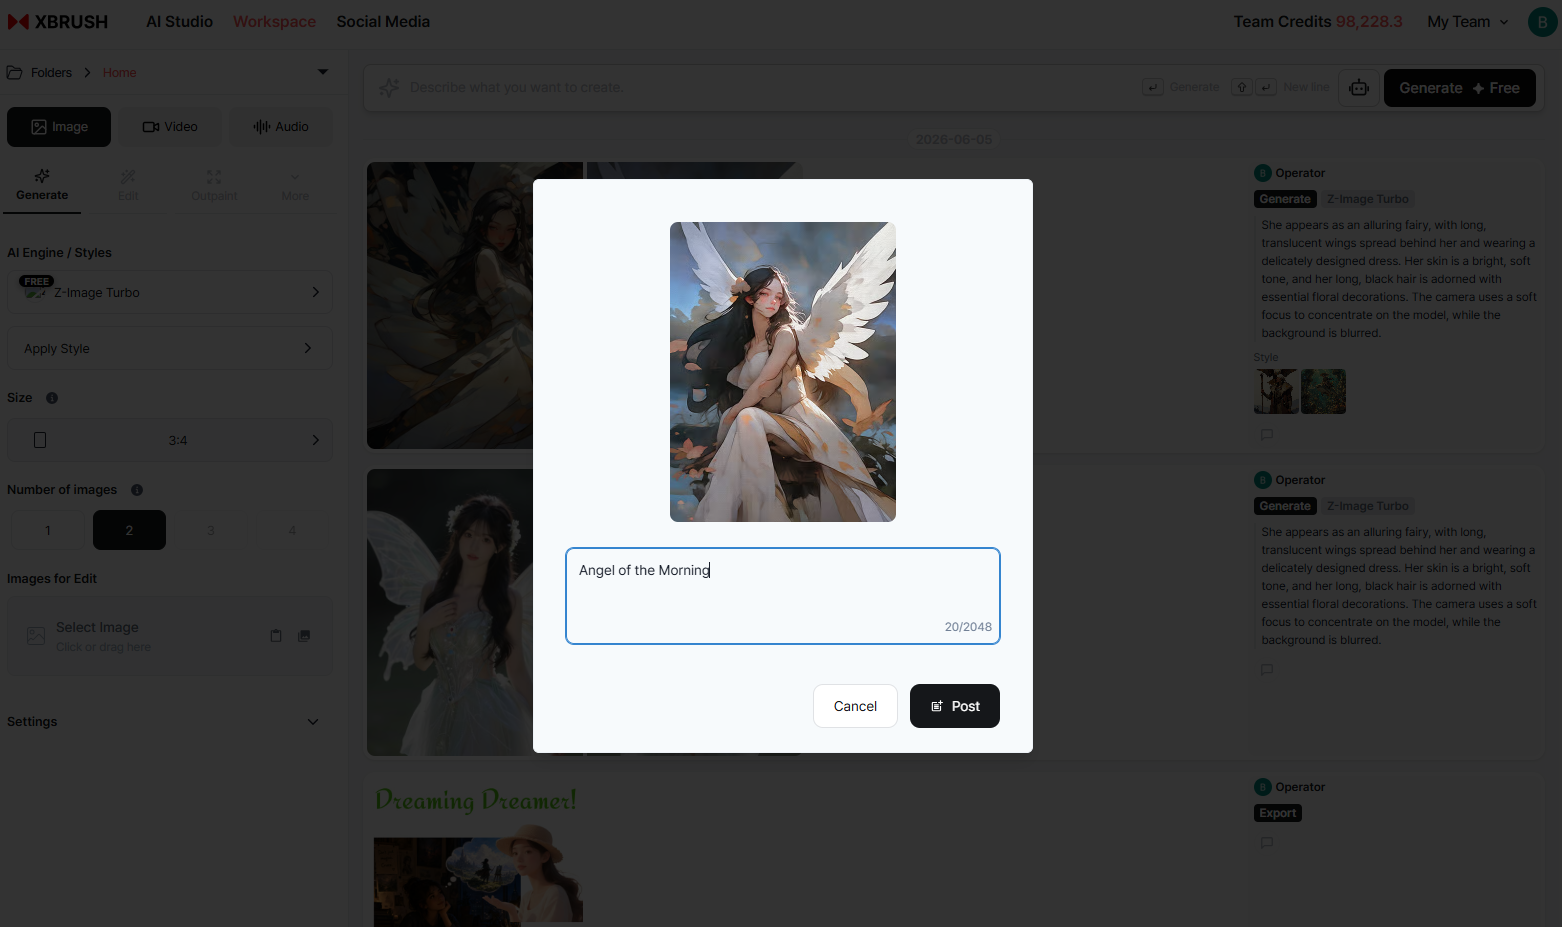Screen dimensions: 1562x927
Task: Click the first entry's Operator avatar
Action: [x=1263, y=173]
